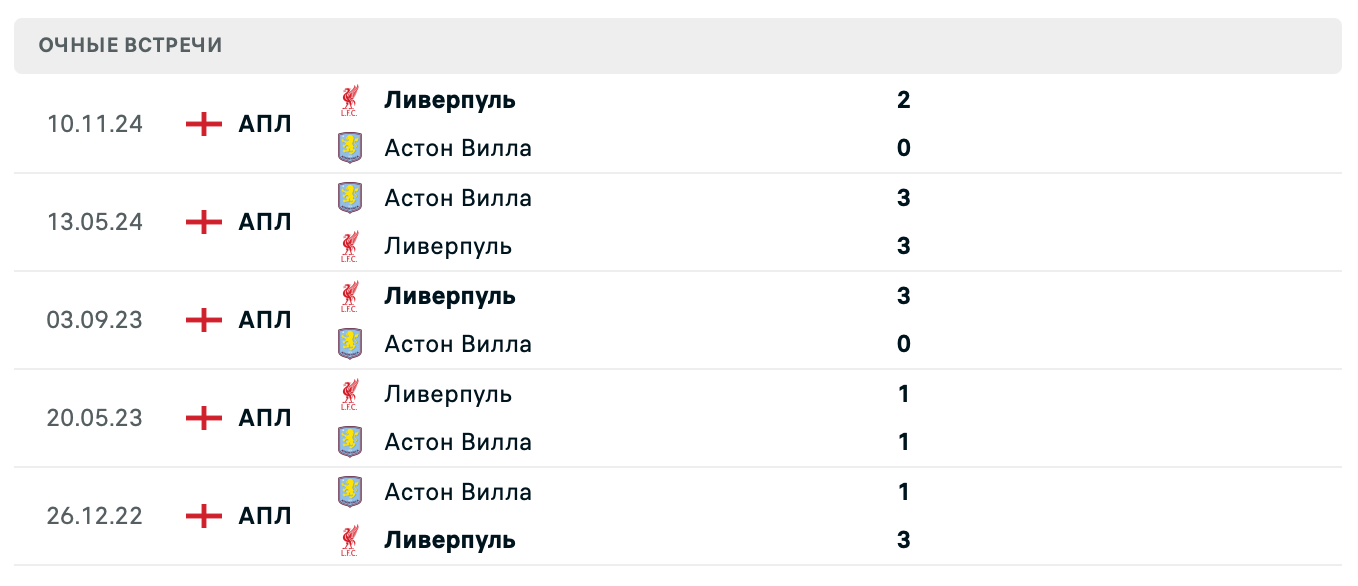Open Астон Вилла team link in 03.09.23 match

click(458, 344)
